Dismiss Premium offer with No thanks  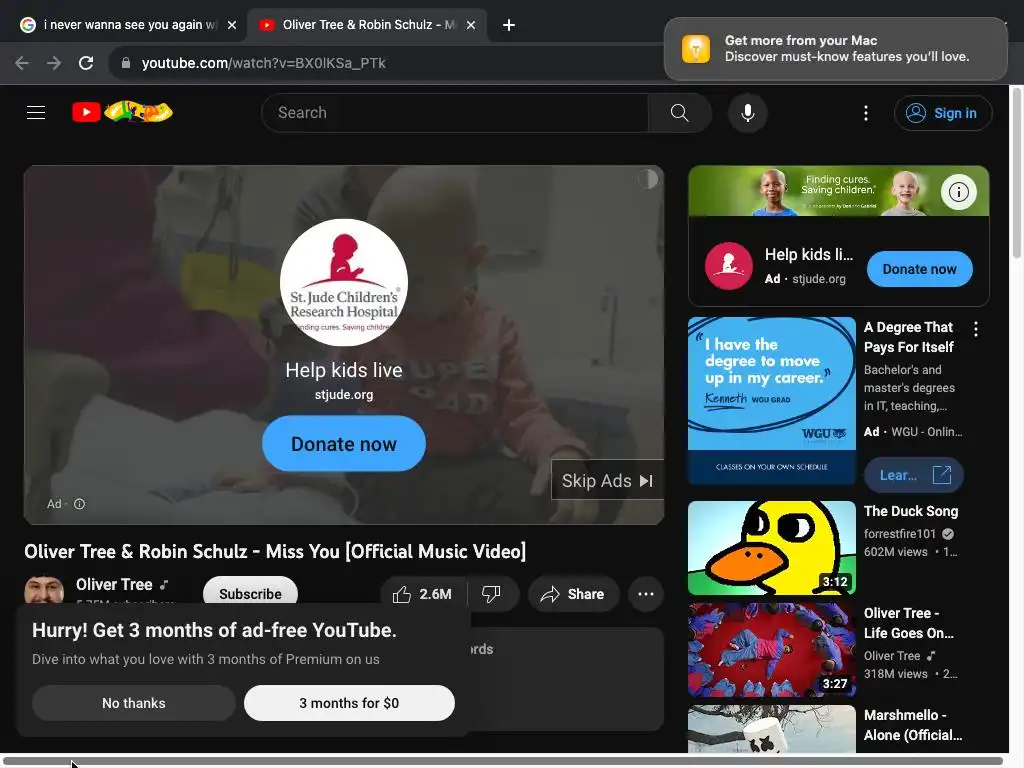pyautogui.click(x=134, y=703)
